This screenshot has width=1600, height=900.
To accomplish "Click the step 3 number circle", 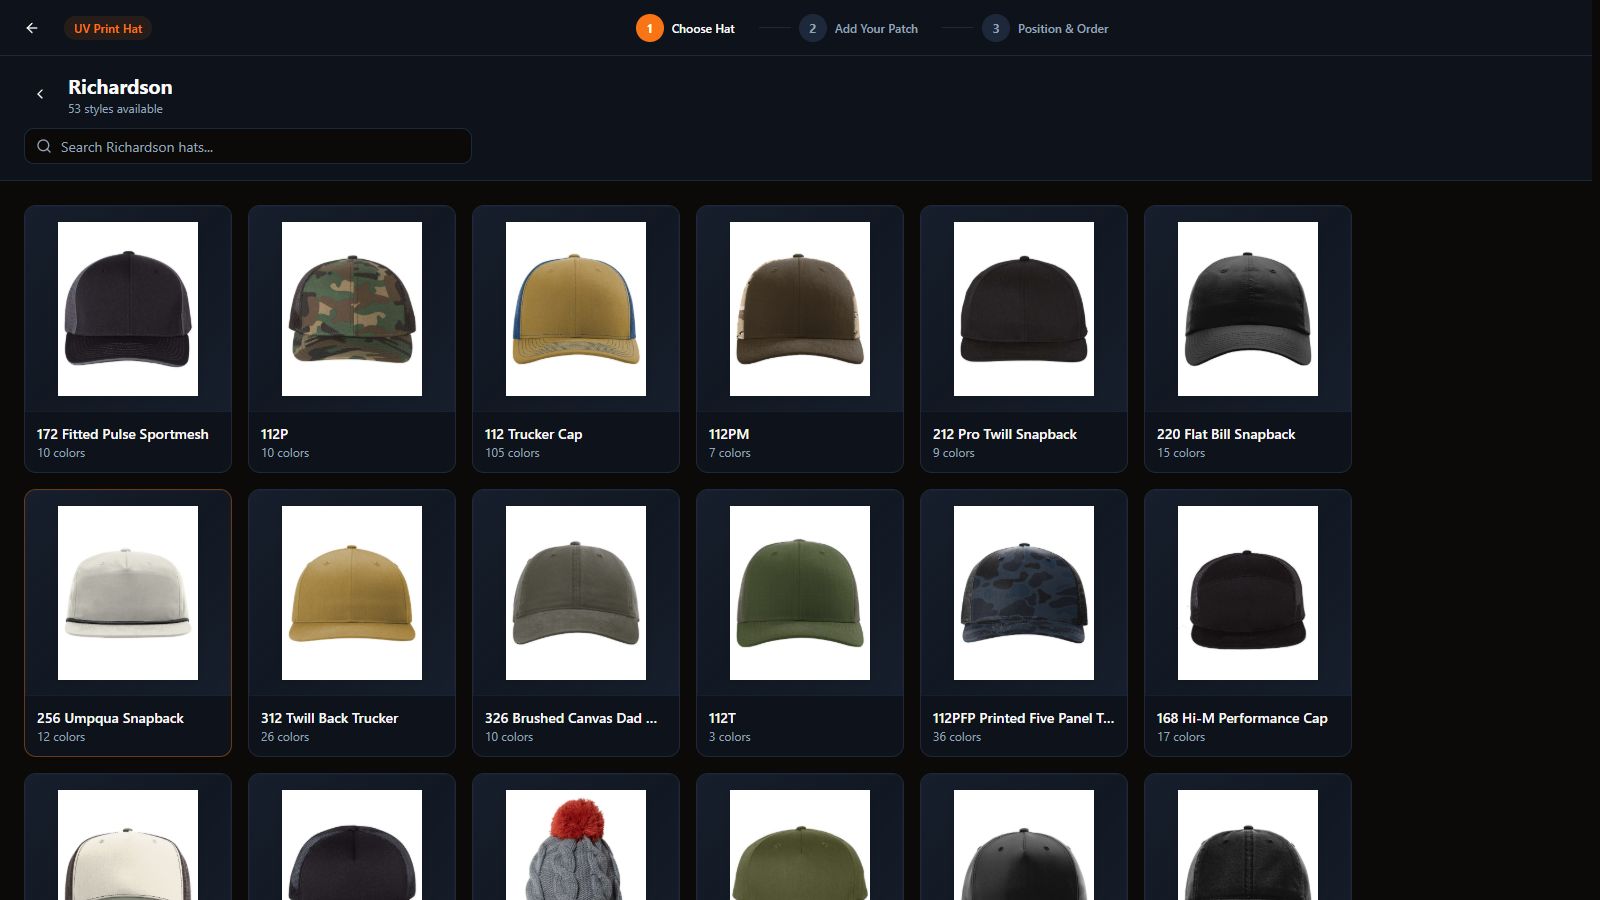I will [x=995, y=28].
